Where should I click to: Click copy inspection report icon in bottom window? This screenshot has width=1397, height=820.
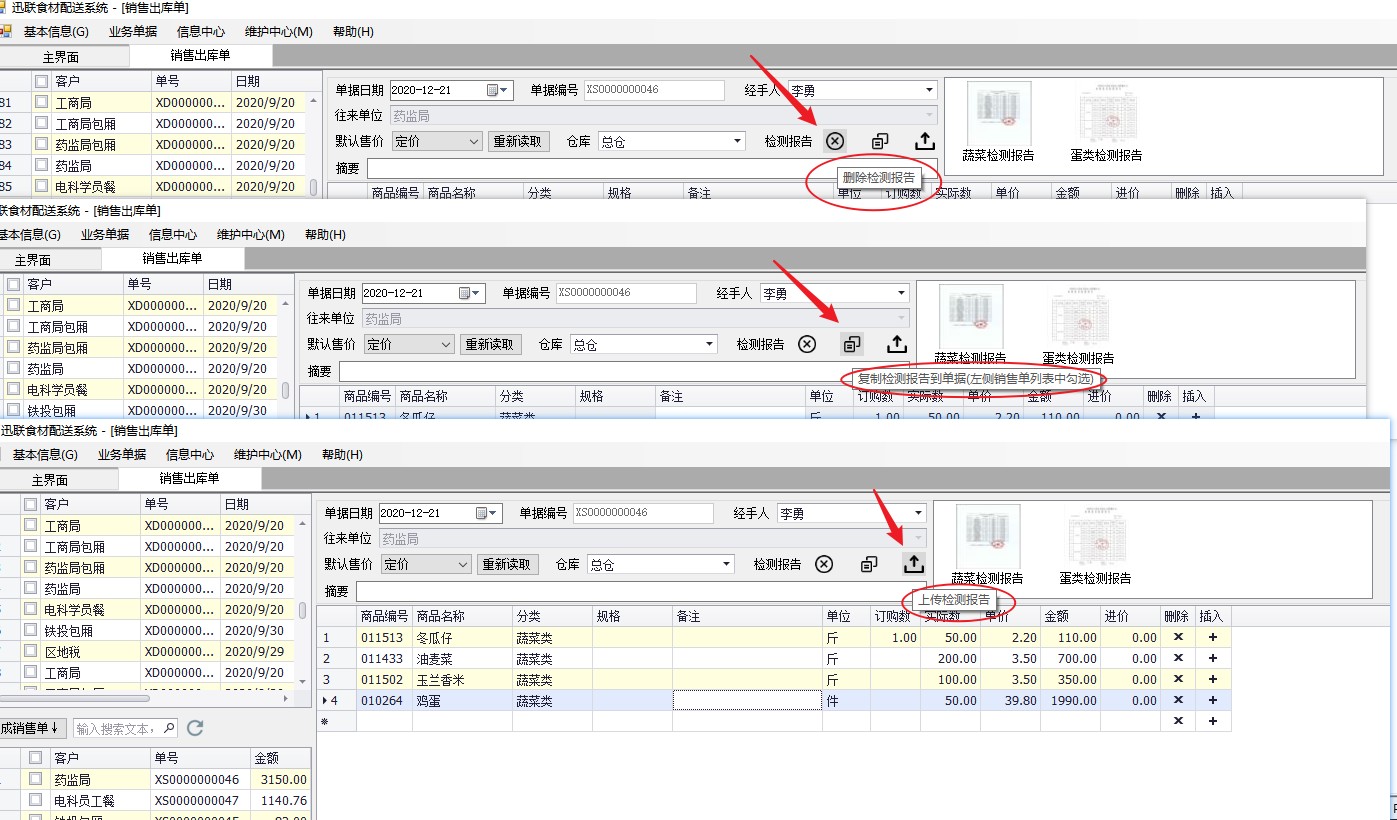(868, 564)
